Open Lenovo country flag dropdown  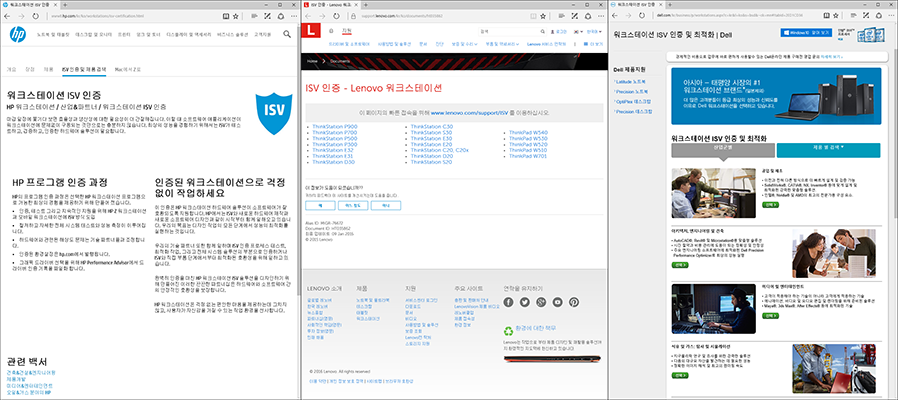578,32
